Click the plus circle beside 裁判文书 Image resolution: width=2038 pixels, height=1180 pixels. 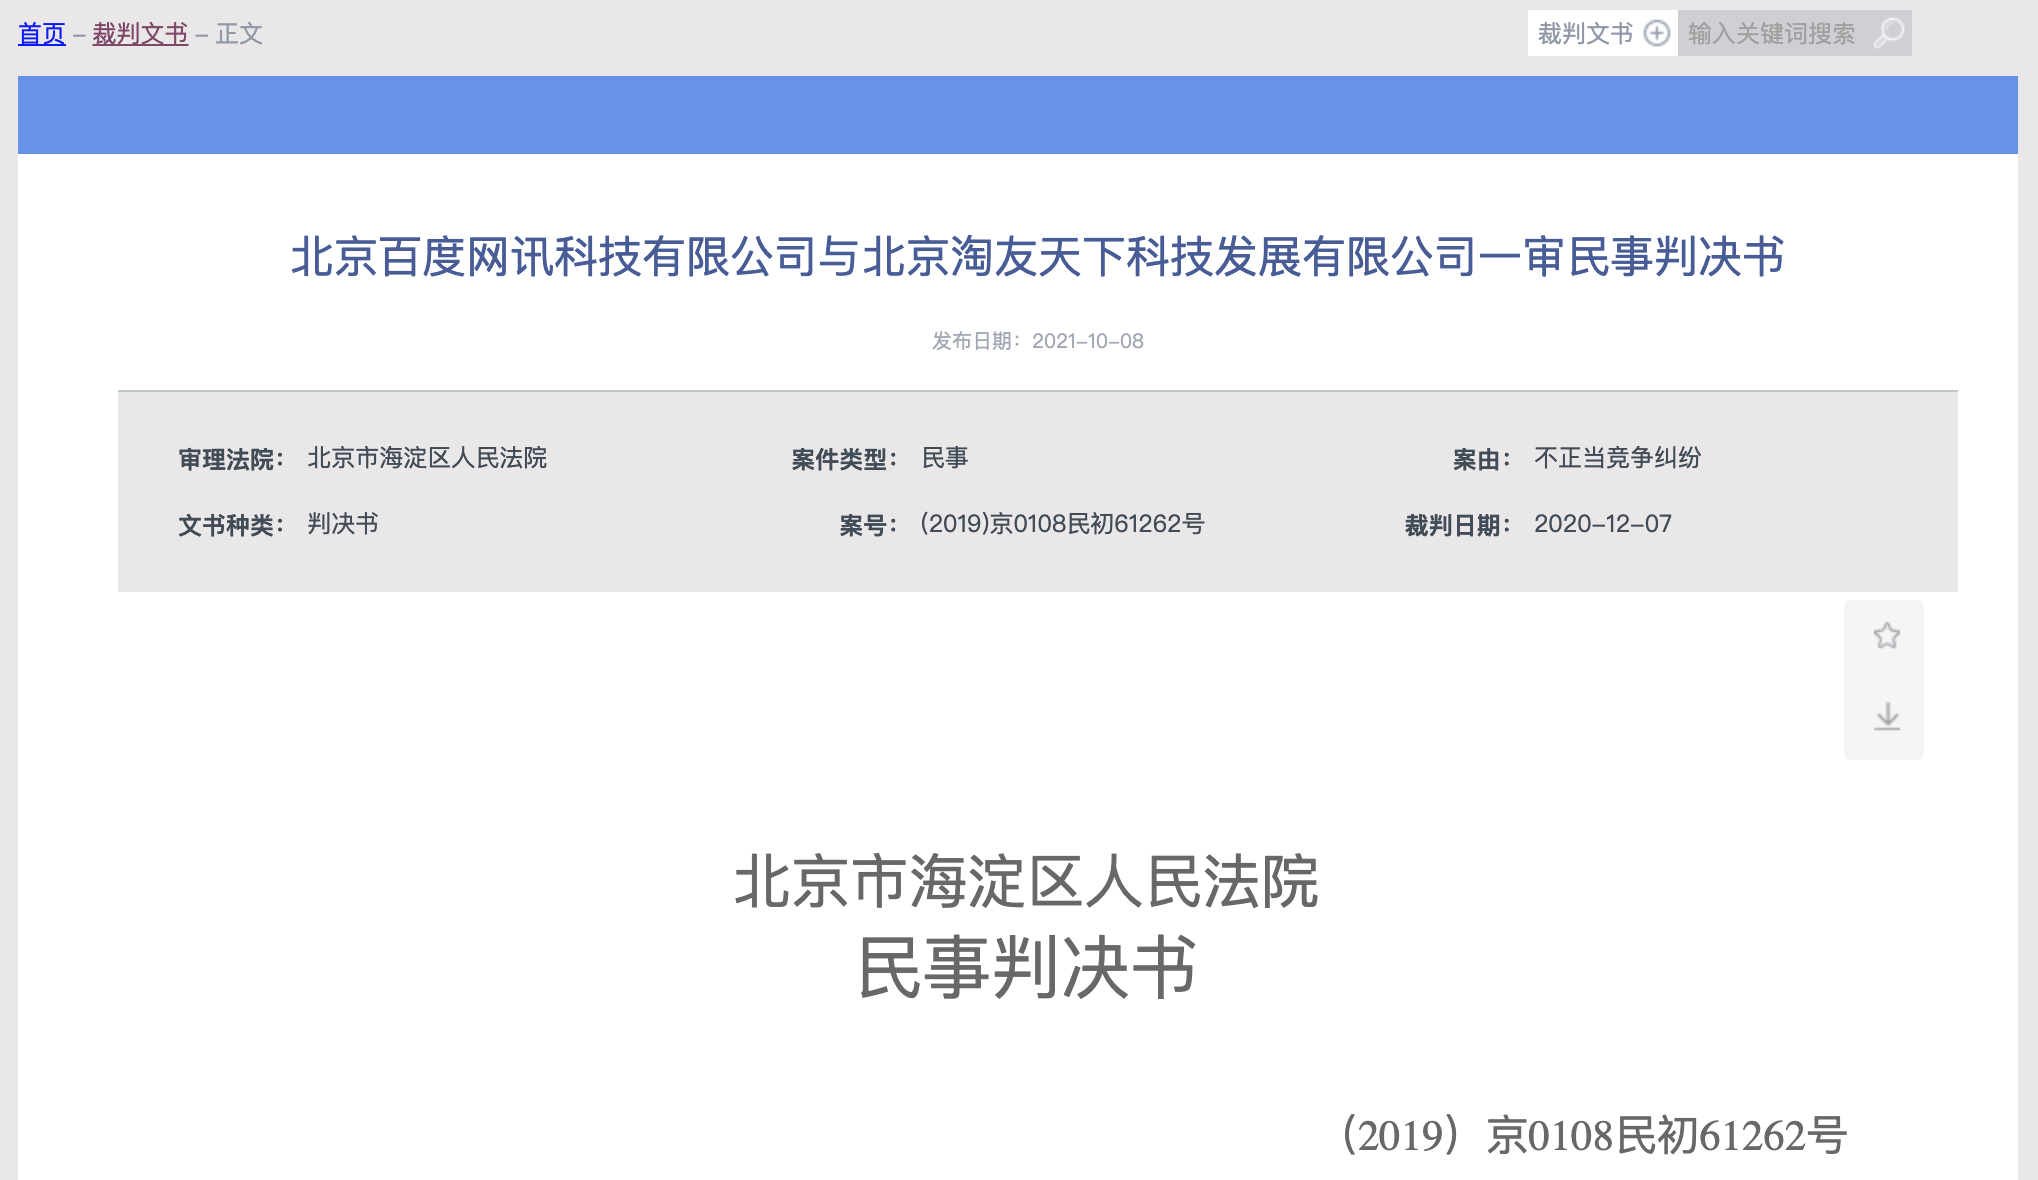1657,33
